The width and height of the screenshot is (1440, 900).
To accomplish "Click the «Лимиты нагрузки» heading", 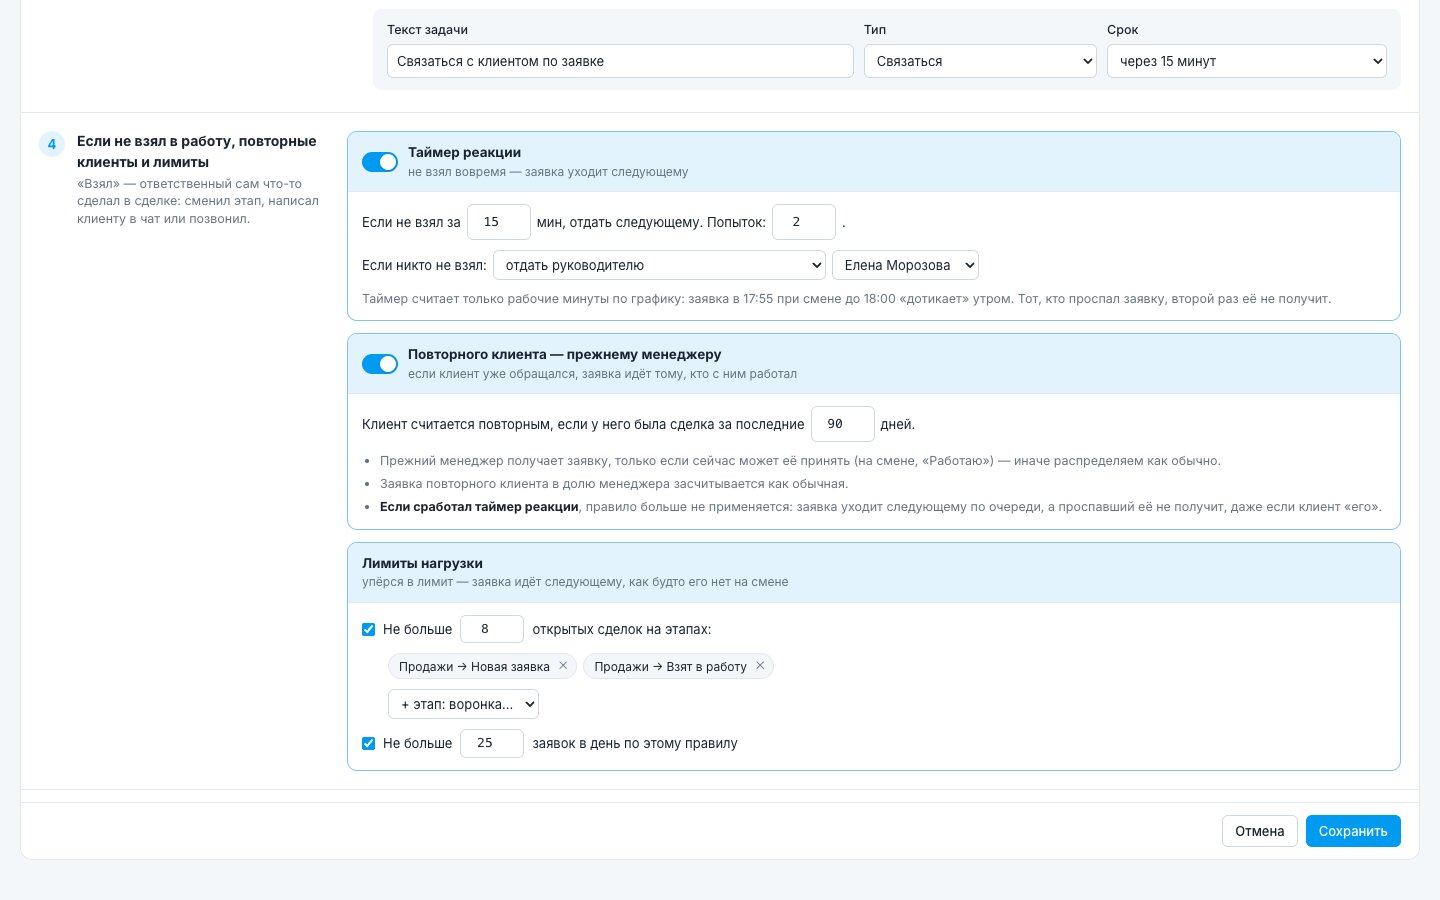I will 422,563.
